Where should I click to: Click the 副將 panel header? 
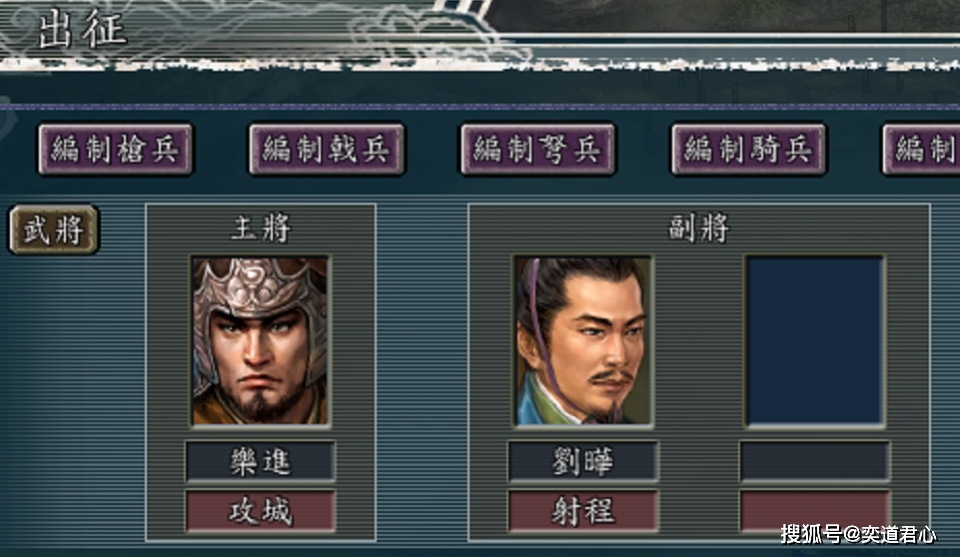699,228
